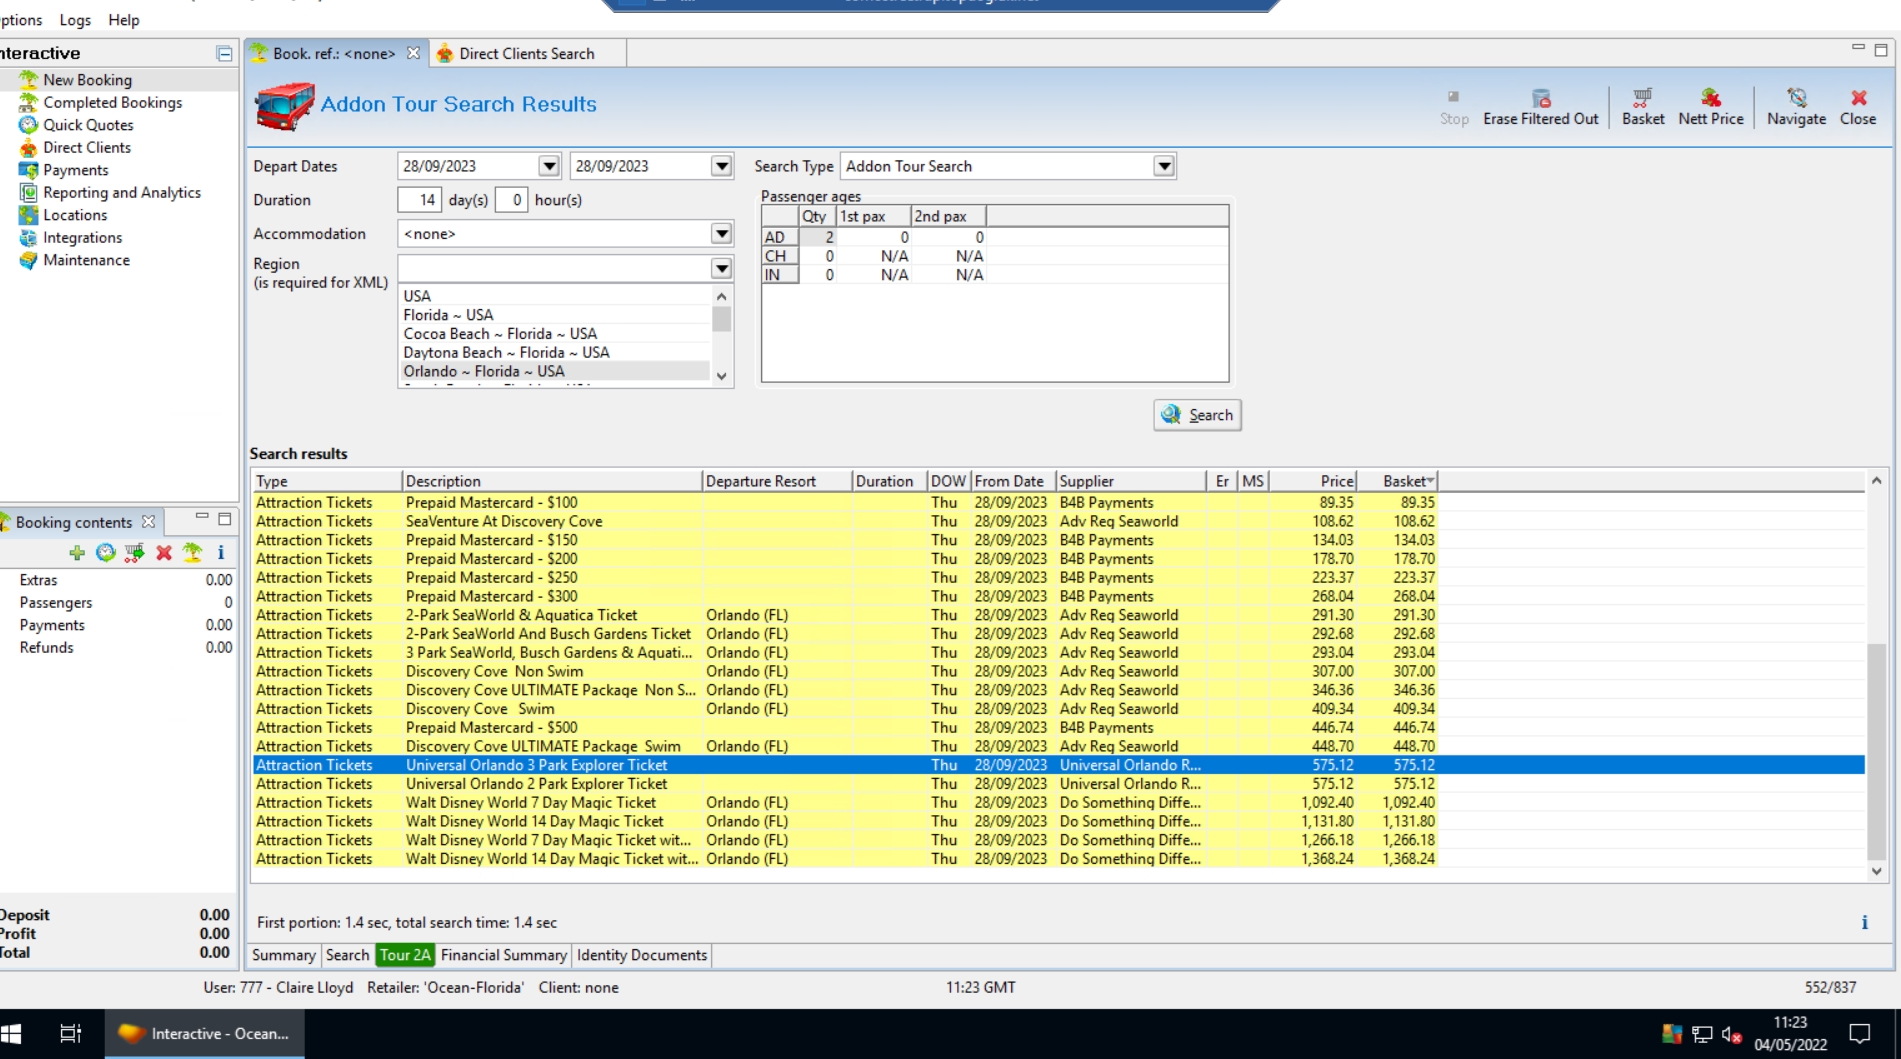Screen dimensions: 1901x1059
Task: Select the Tour 2A tab
Action: [405, 955]
